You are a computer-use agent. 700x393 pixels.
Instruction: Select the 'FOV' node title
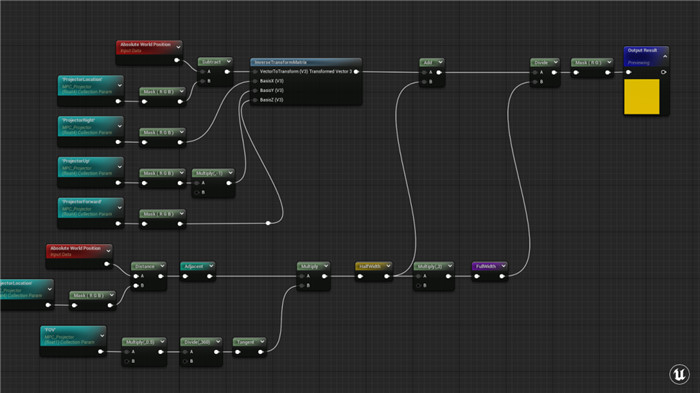[x=50, y=330]
